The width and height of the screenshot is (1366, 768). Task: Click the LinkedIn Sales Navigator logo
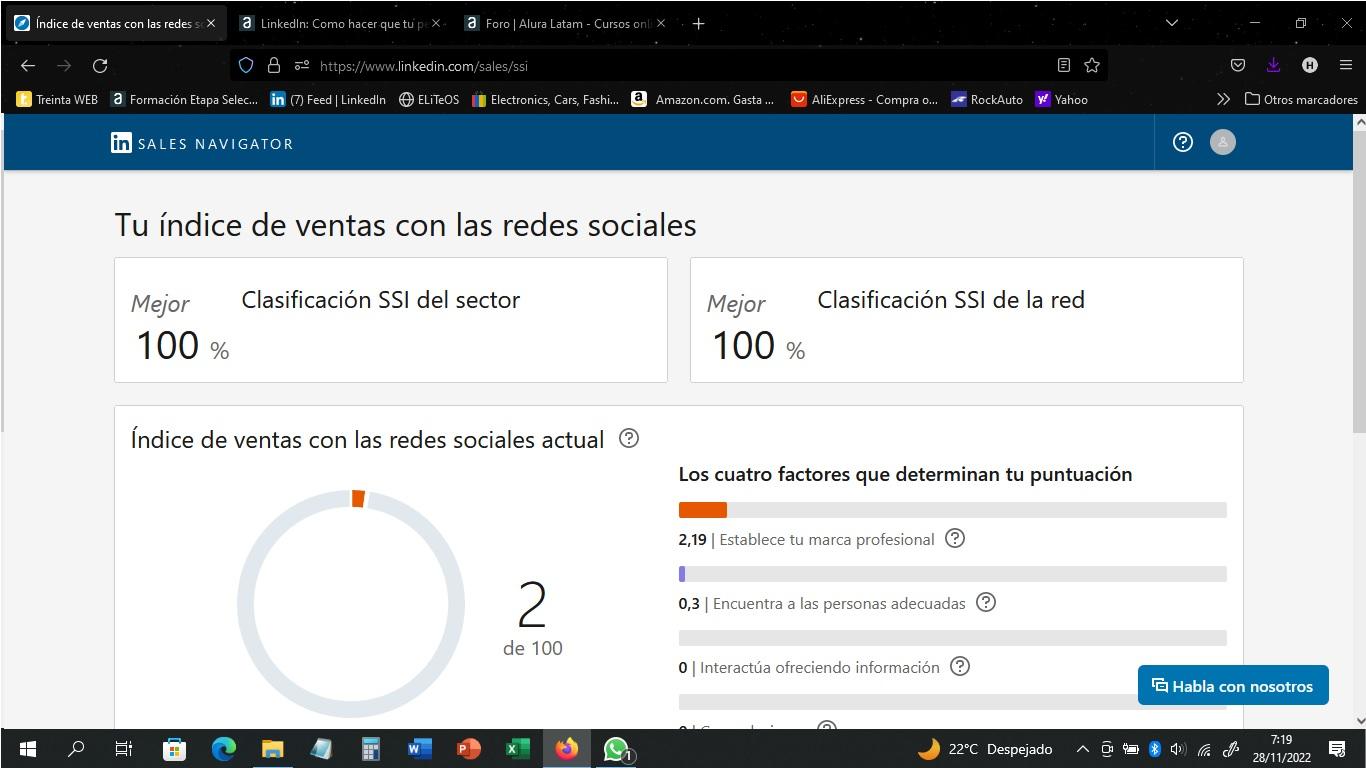(x=202, y=143)
